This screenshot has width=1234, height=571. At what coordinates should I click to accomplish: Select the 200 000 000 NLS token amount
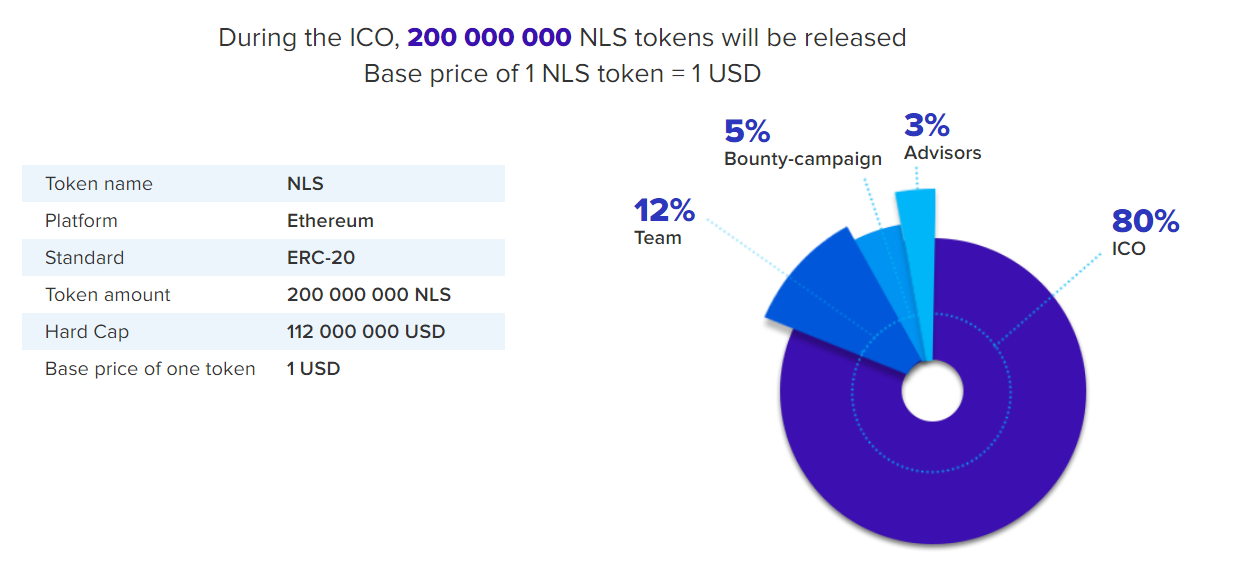tap(368, 295)
